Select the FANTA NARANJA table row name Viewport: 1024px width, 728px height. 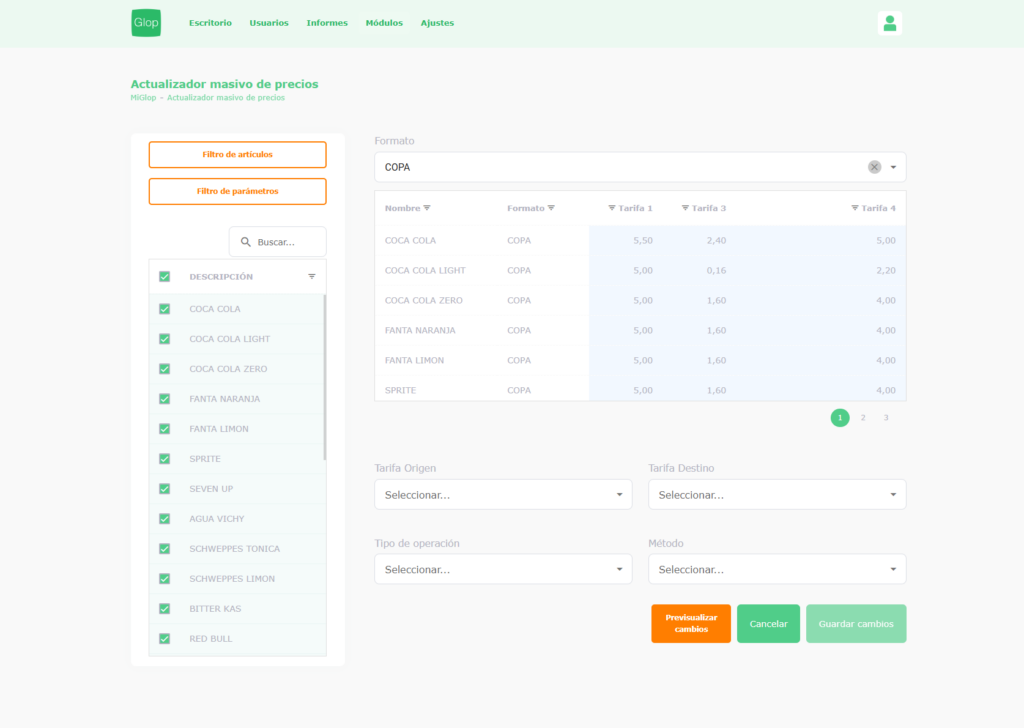click(x=420, y=330)
